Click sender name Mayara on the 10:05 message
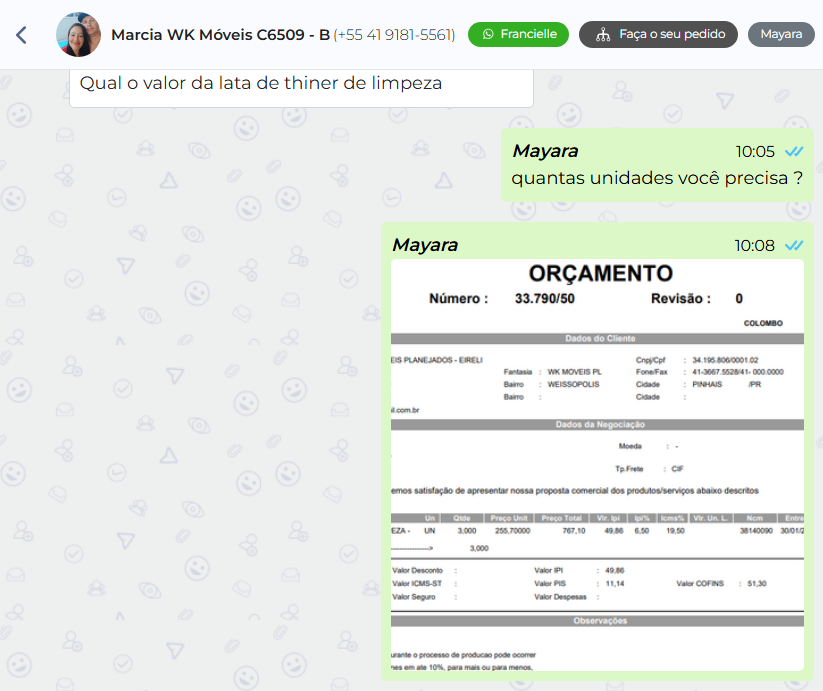Screen dimensions: 823x691 tap(545, 151)
